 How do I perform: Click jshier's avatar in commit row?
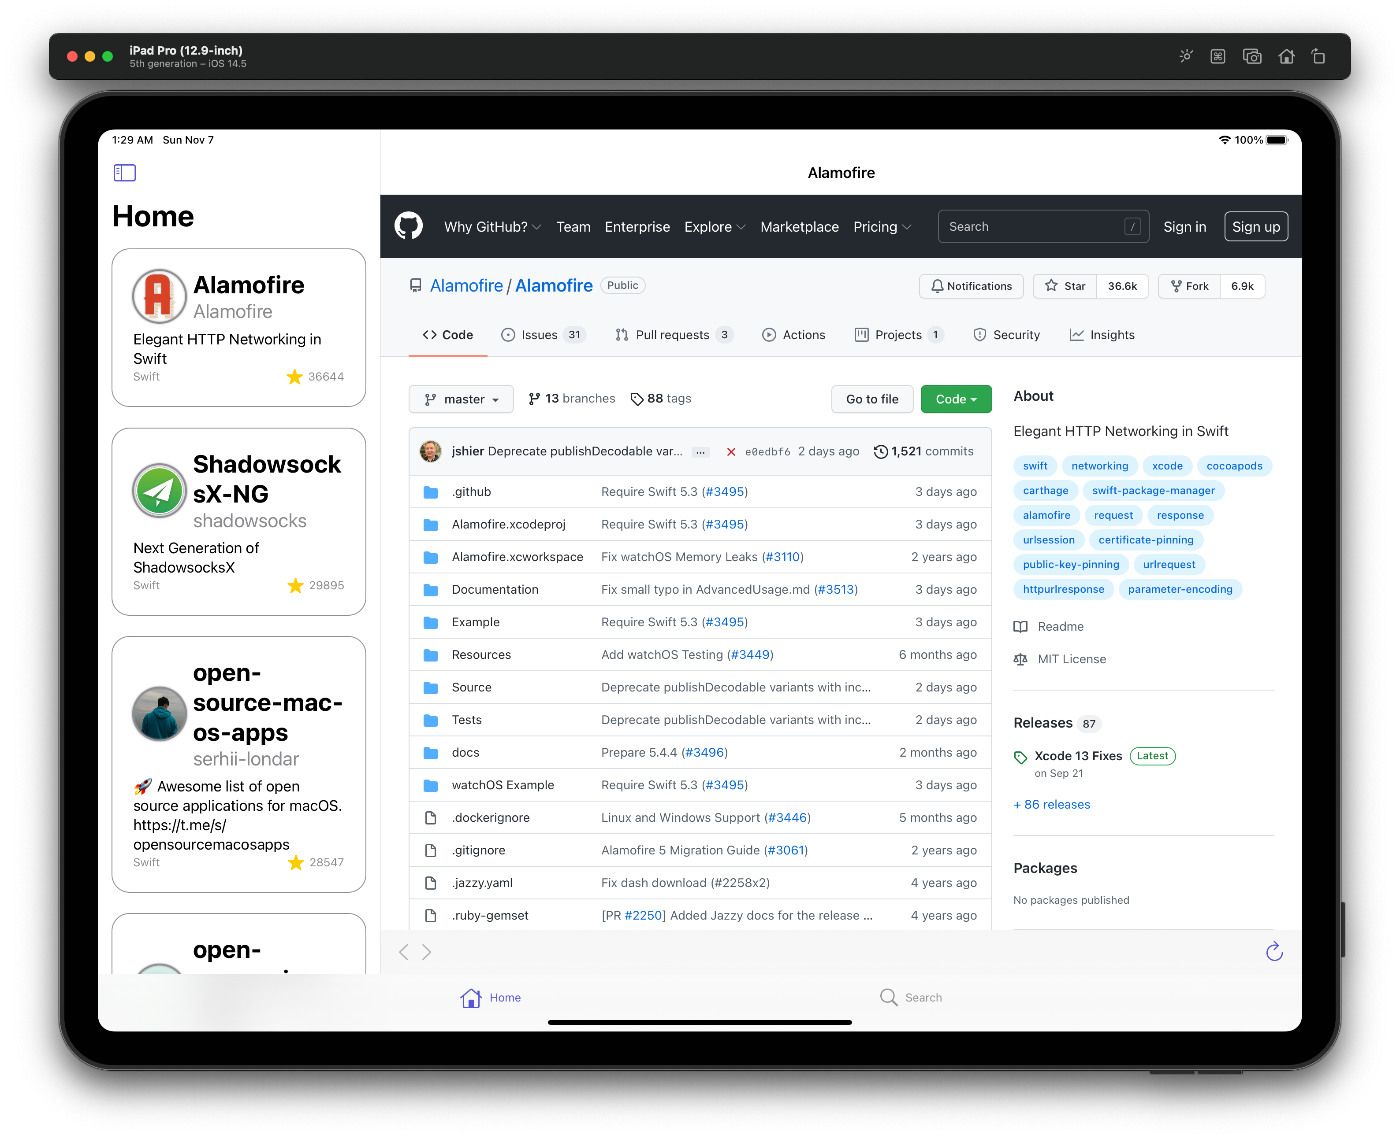[x=431, y=451]
